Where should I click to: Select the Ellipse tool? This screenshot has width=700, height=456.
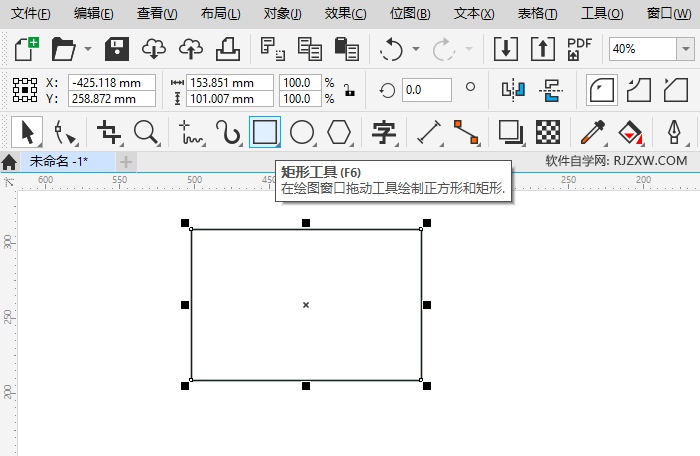pyautogui.click(x=302, y=131)
